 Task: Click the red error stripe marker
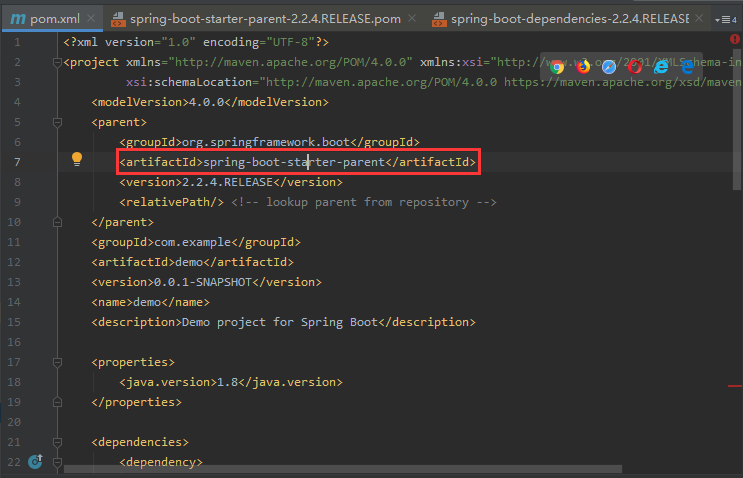[x=734, y=386]
